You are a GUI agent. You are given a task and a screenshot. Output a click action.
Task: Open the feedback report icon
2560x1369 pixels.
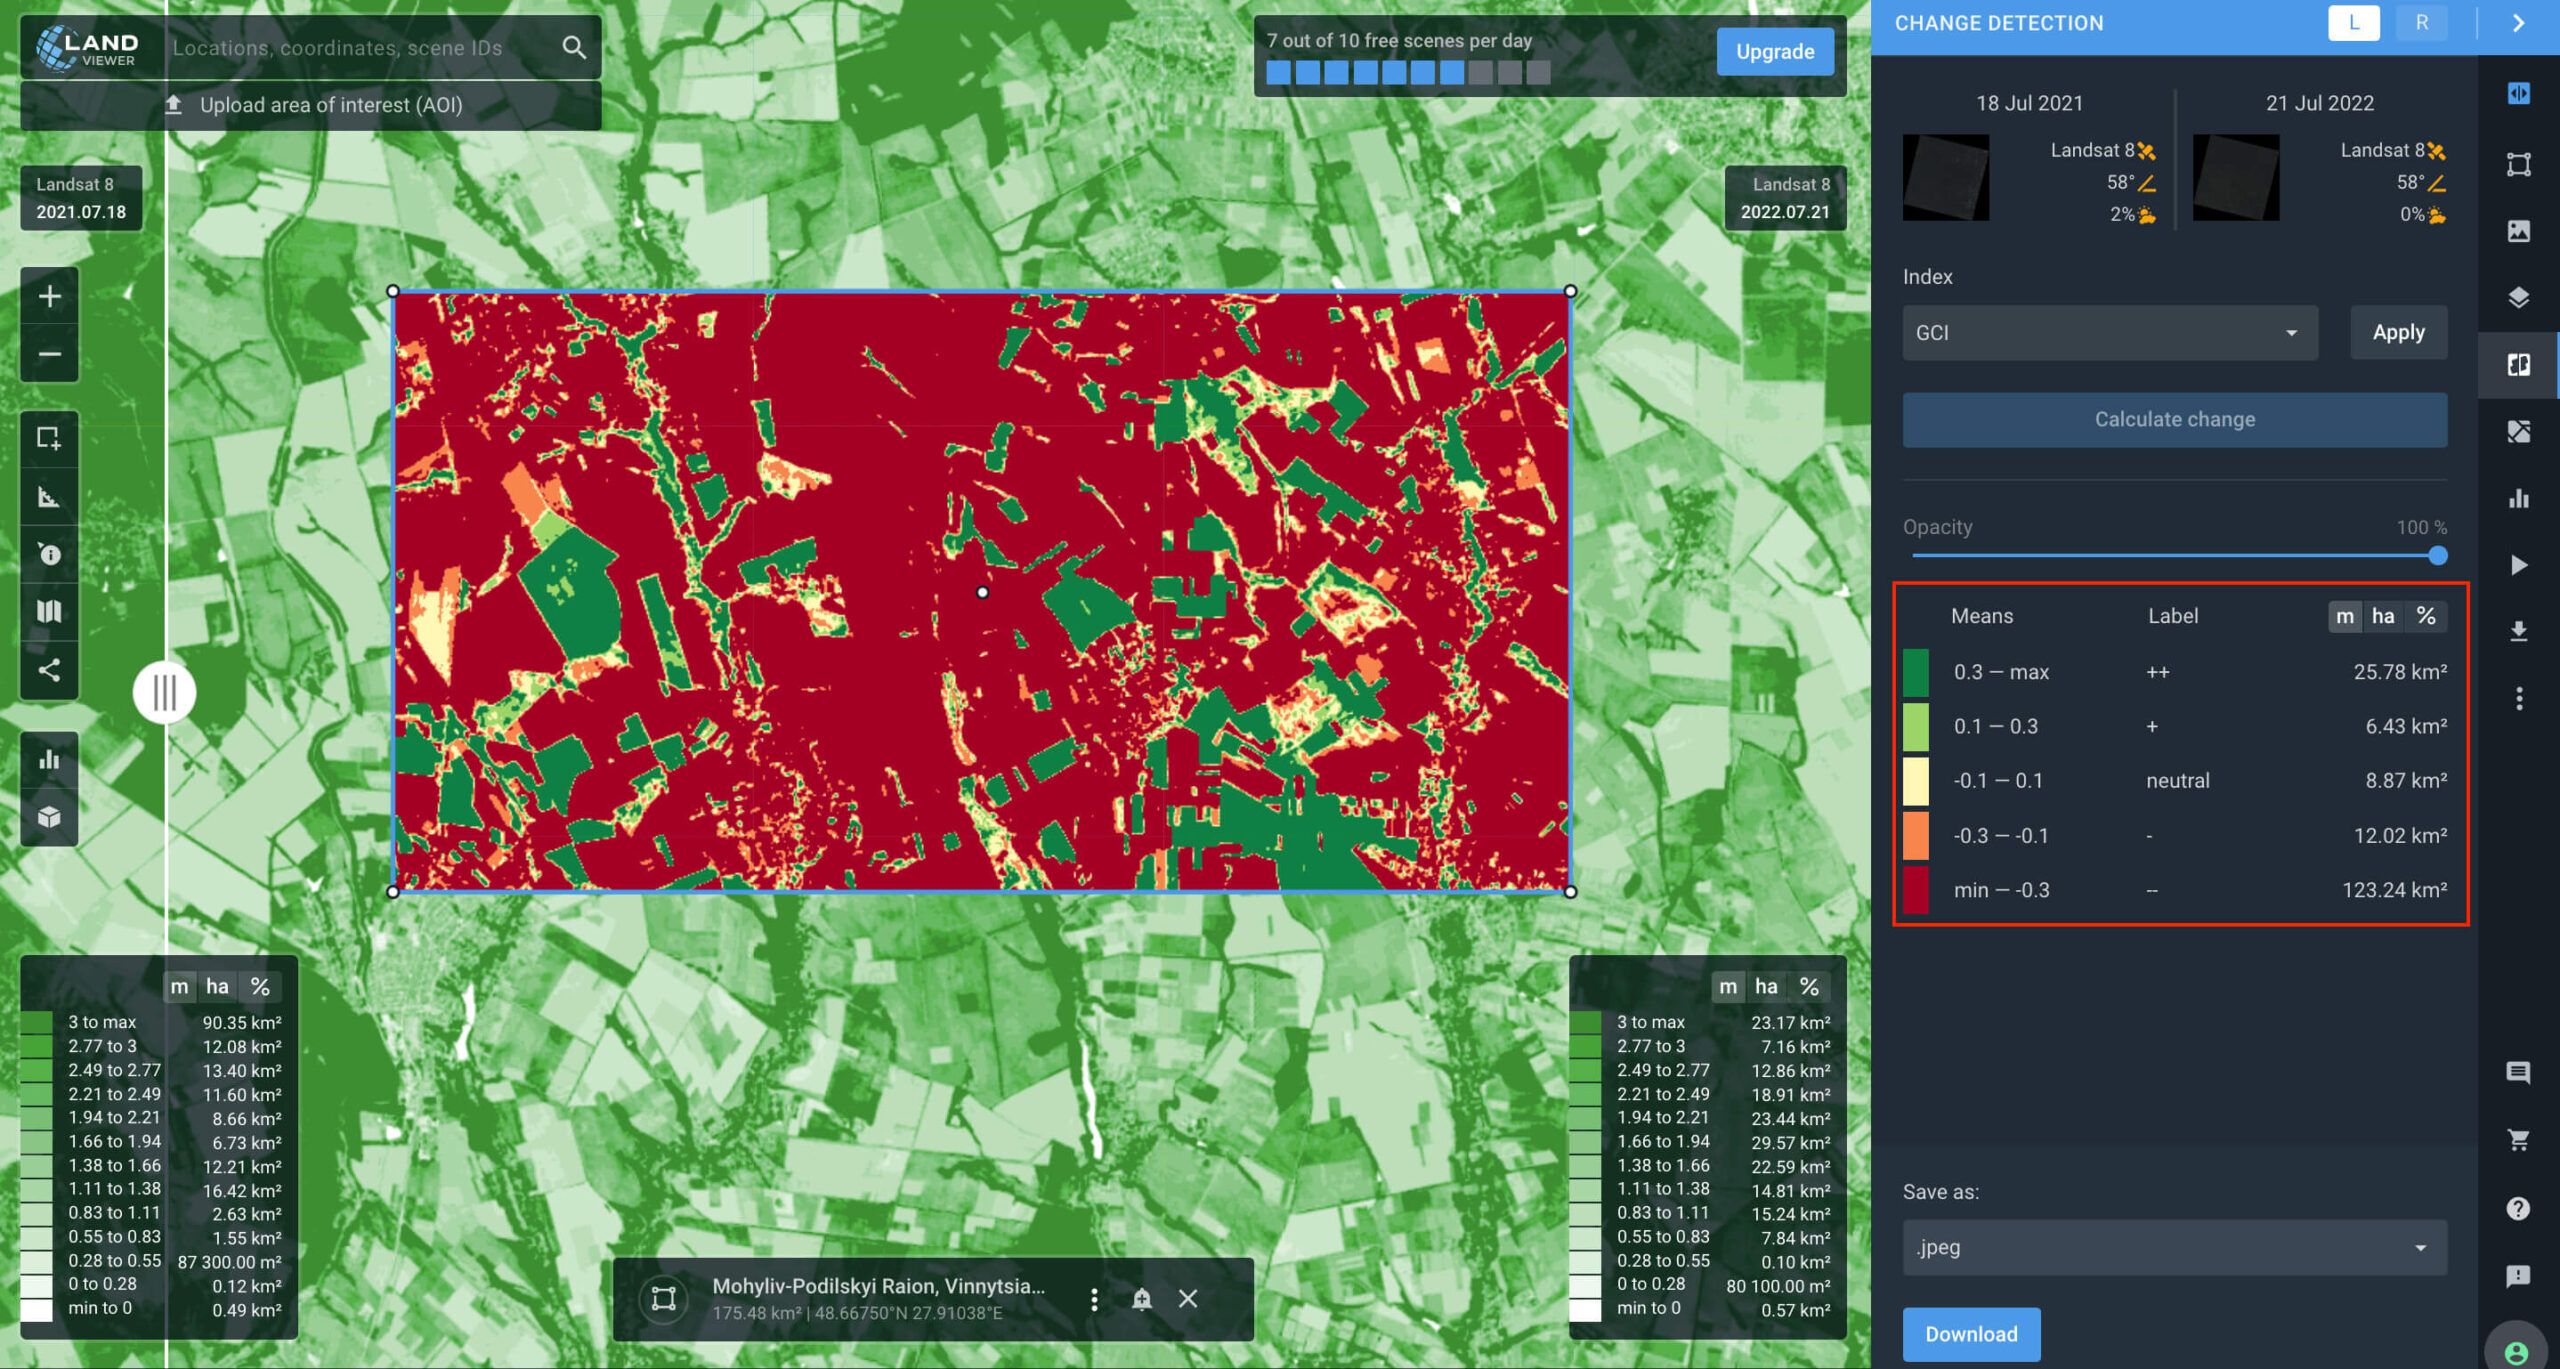click(2518, 1276)
